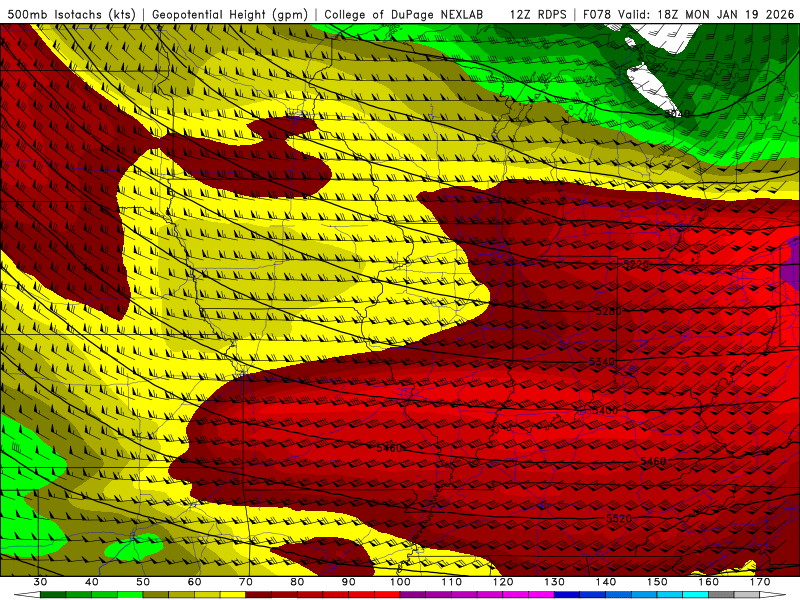Click the 80 knot colorbar tick label
Screen dimensions: 800x600
tap(297, 582)
